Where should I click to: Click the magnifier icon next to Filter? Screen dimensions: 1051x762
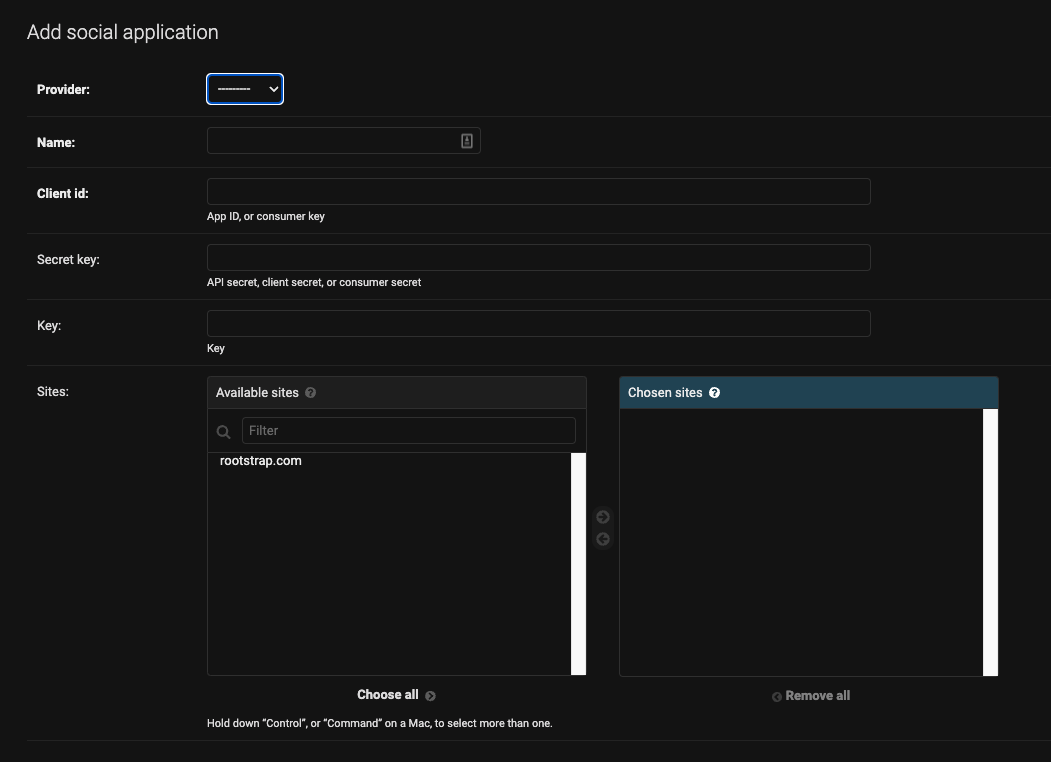pos(224,432)
